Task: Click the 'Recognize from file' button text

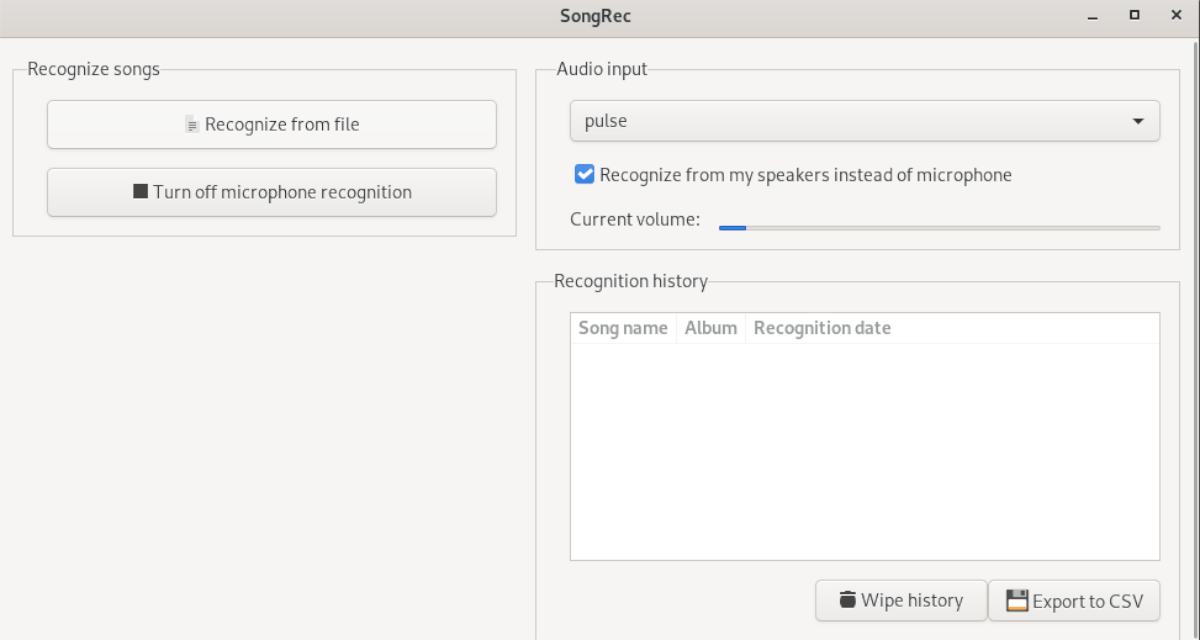Action: (282, 125)
